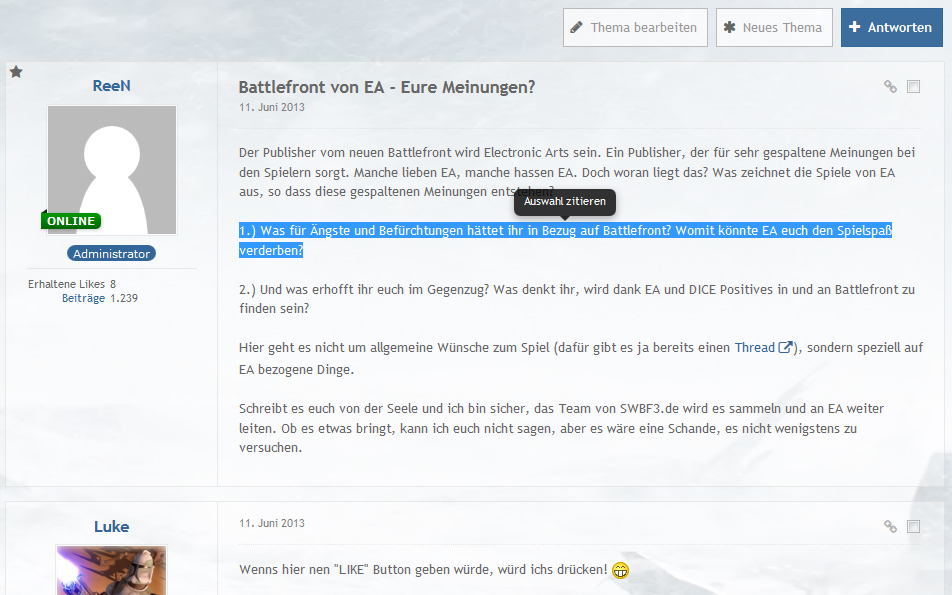Open ReeN's user profile name
Viewport: 952px width, 595px height.
(112, 86)
